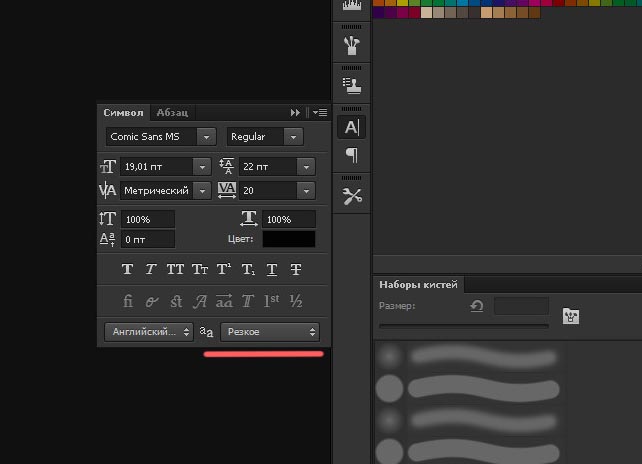642x464 pixels.
Task: Click the 19,01 пт font size field
Action: [155, 167]
